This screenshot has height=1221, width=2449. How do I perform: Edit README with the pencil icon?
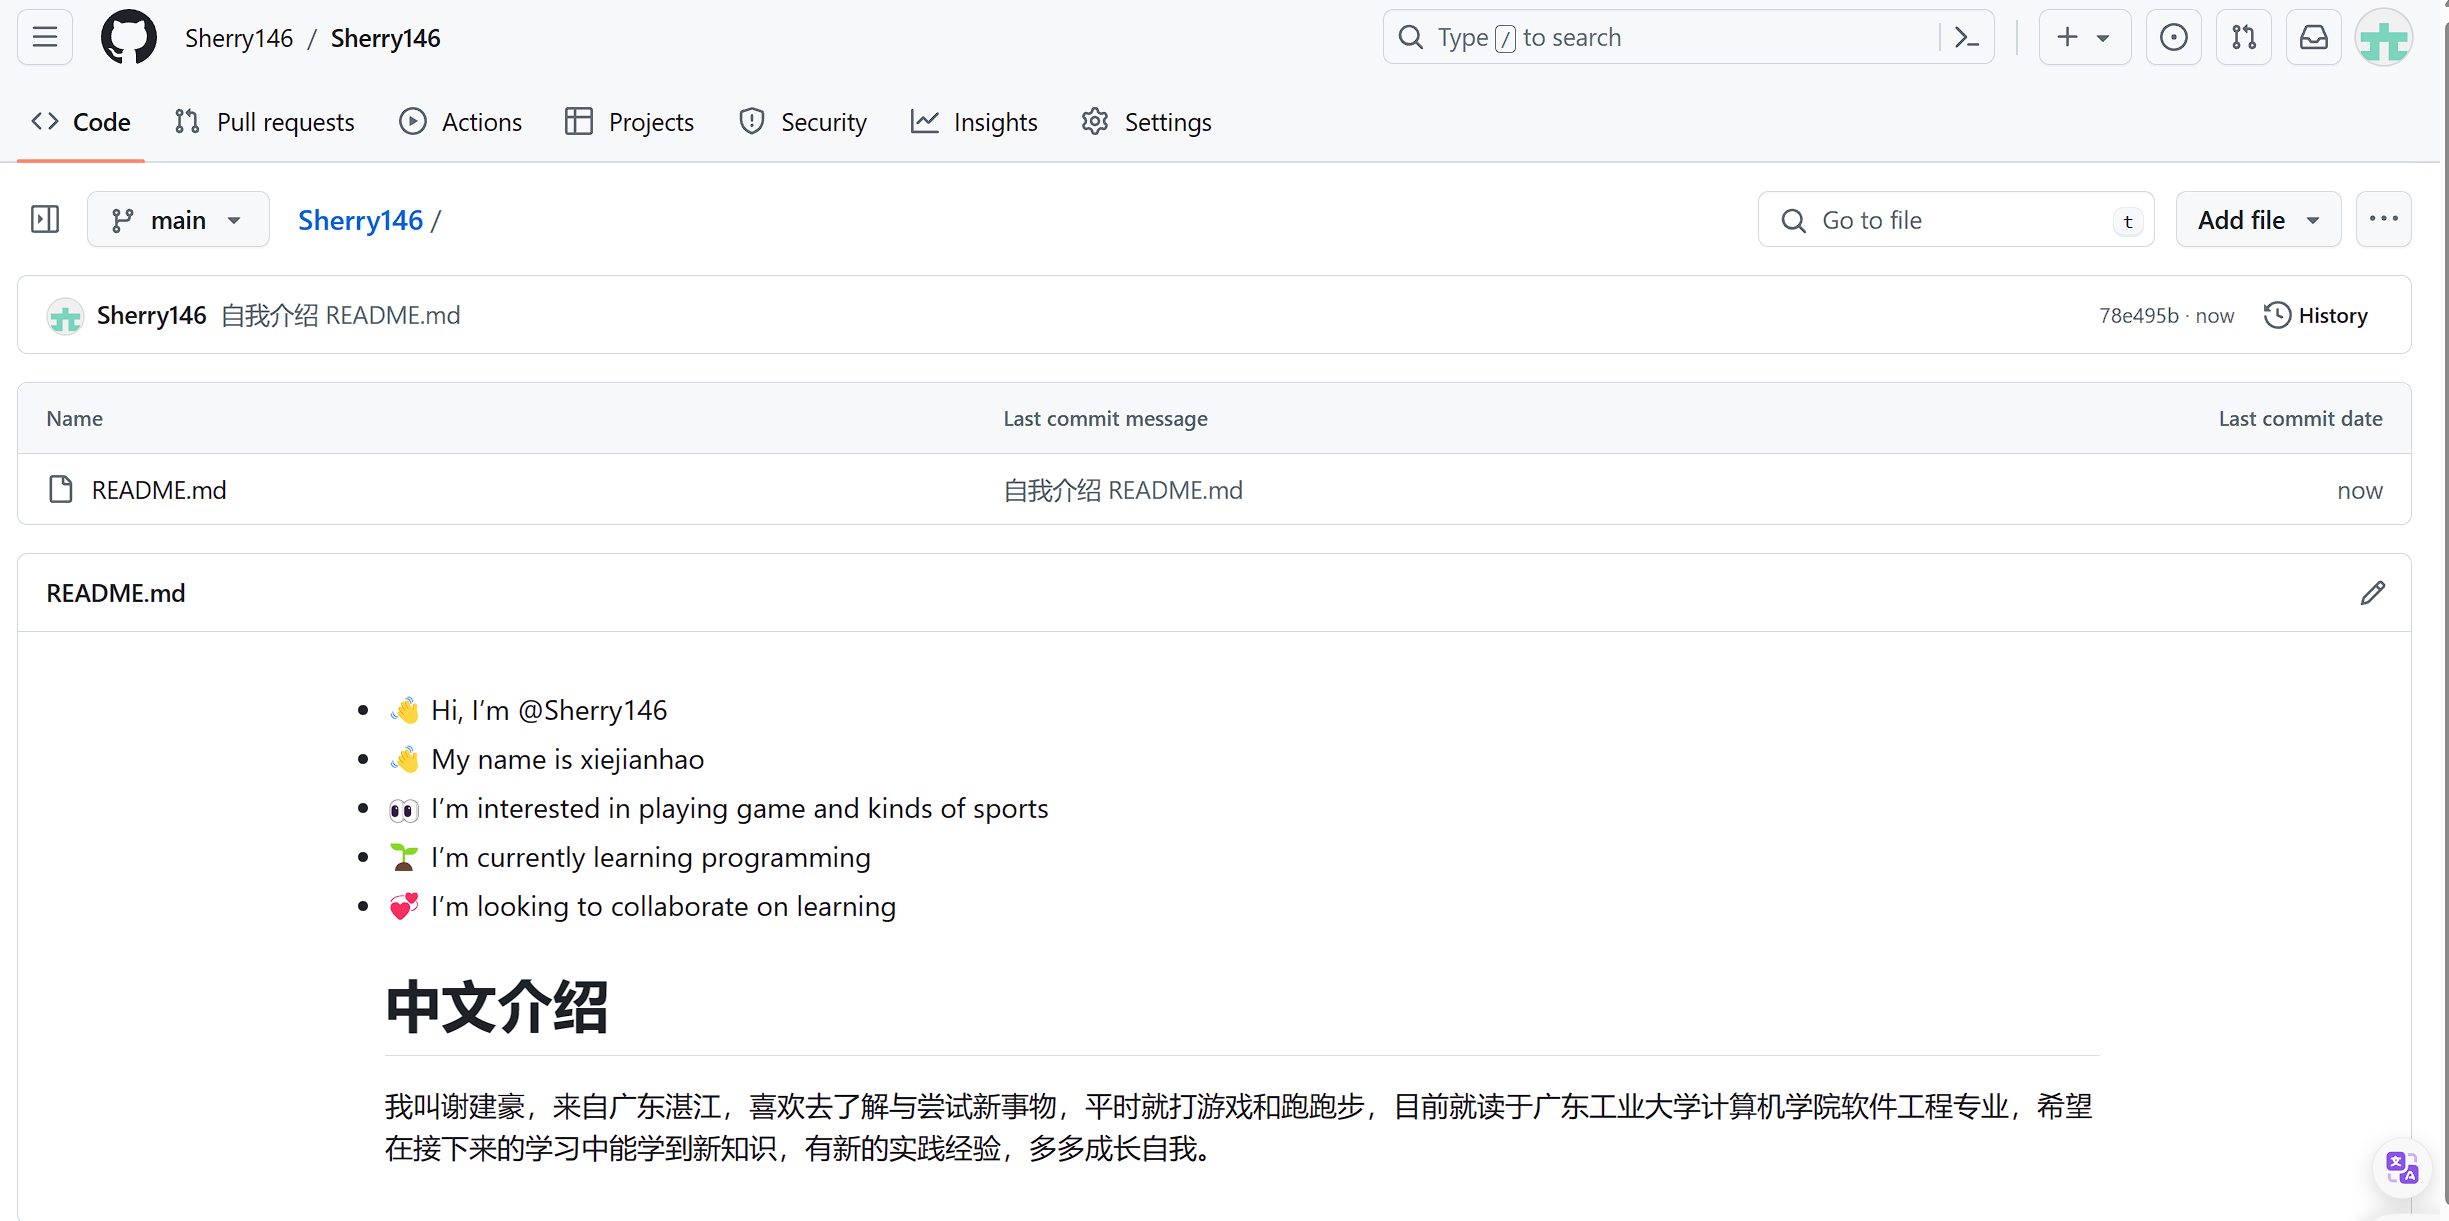point(2372,593)
